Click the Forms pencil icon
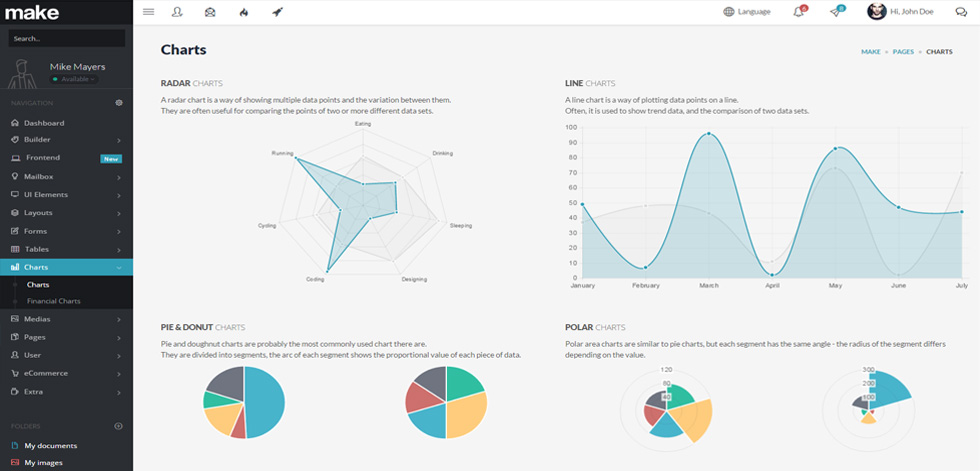Image resolution: width=980 pixels, height=471 pixels. (15, 231)
